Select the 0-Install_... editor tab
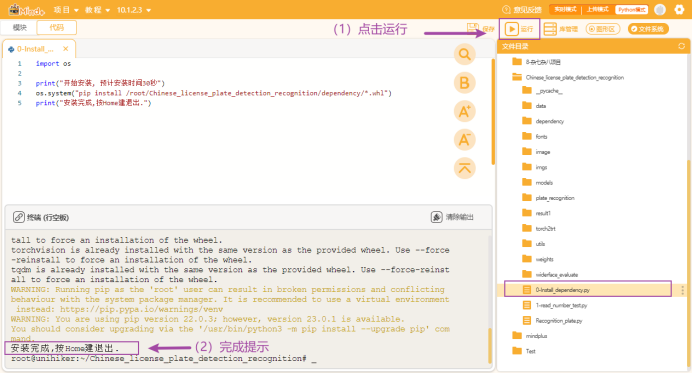 38,49
